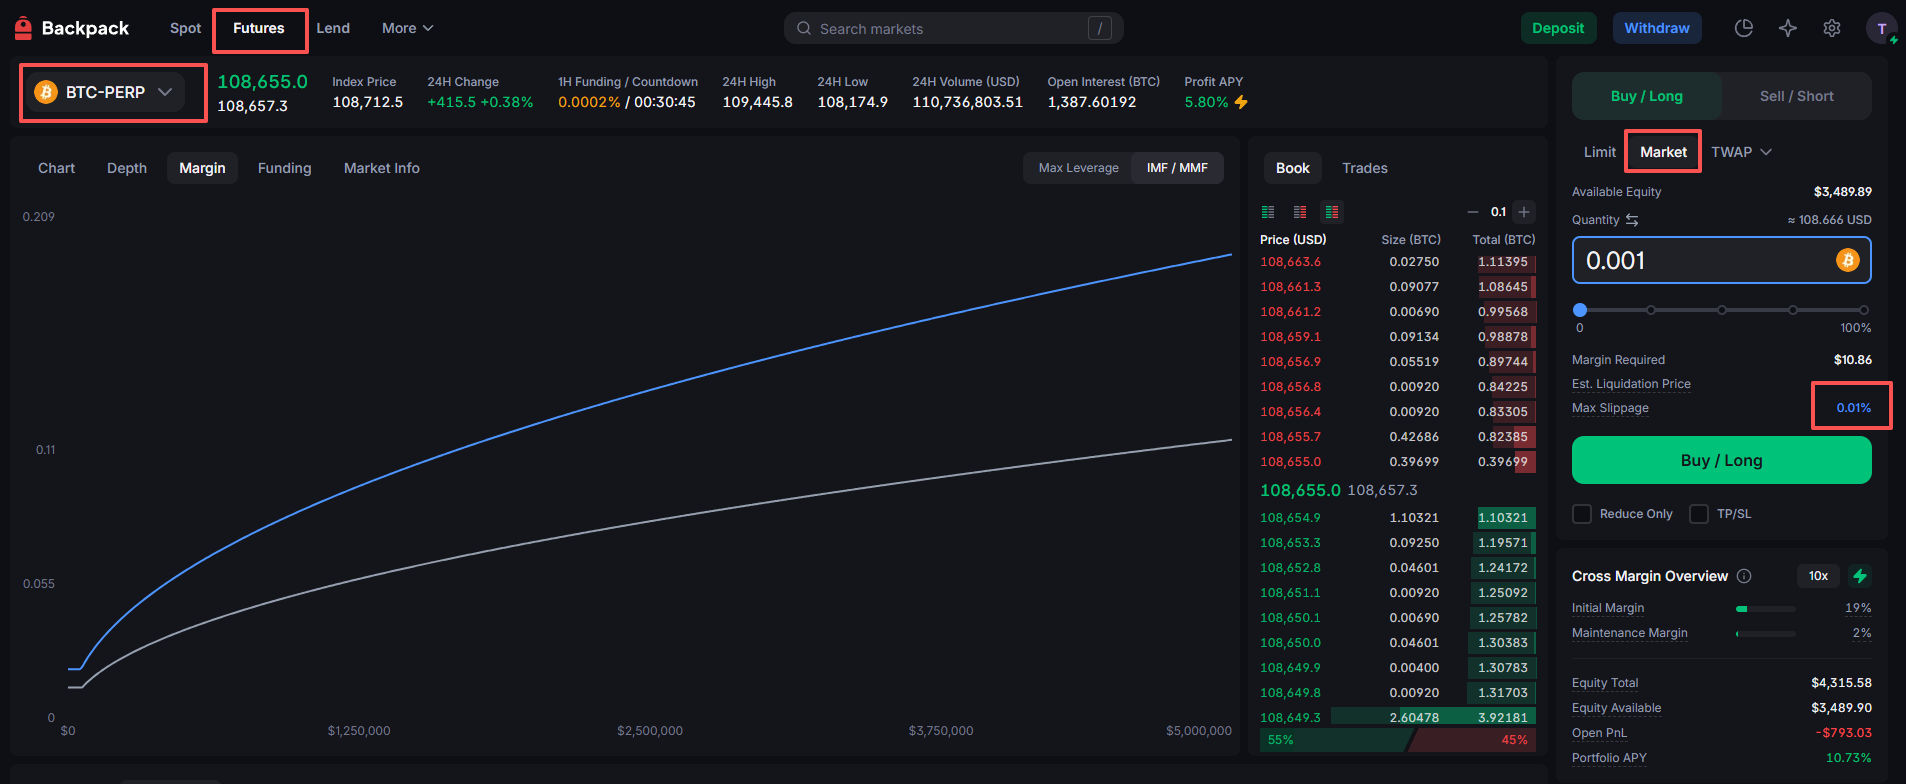Open the Trades tab next to Book
The image size is (1906, 784).
[x=1364, y=168]
